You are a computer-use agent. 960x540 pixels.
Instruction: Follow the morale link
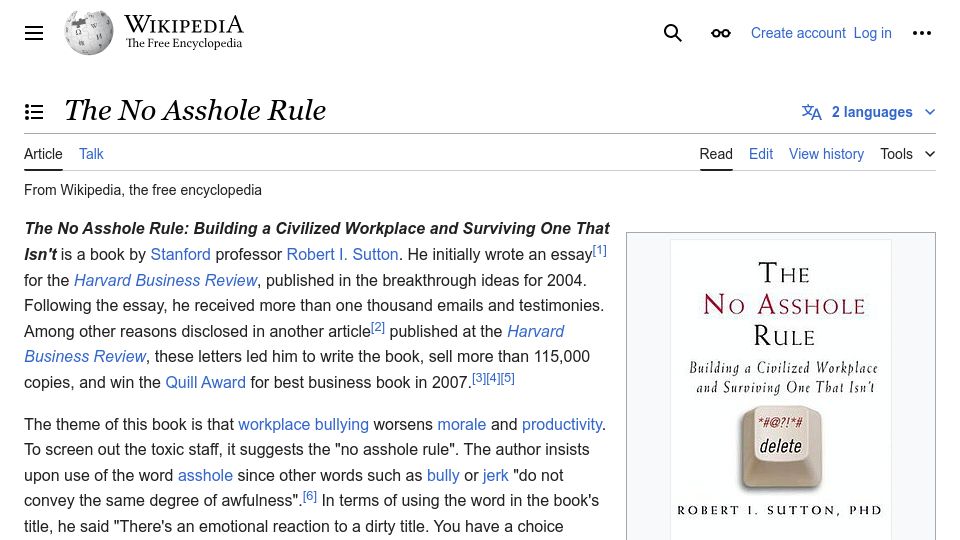pos(461,424)
